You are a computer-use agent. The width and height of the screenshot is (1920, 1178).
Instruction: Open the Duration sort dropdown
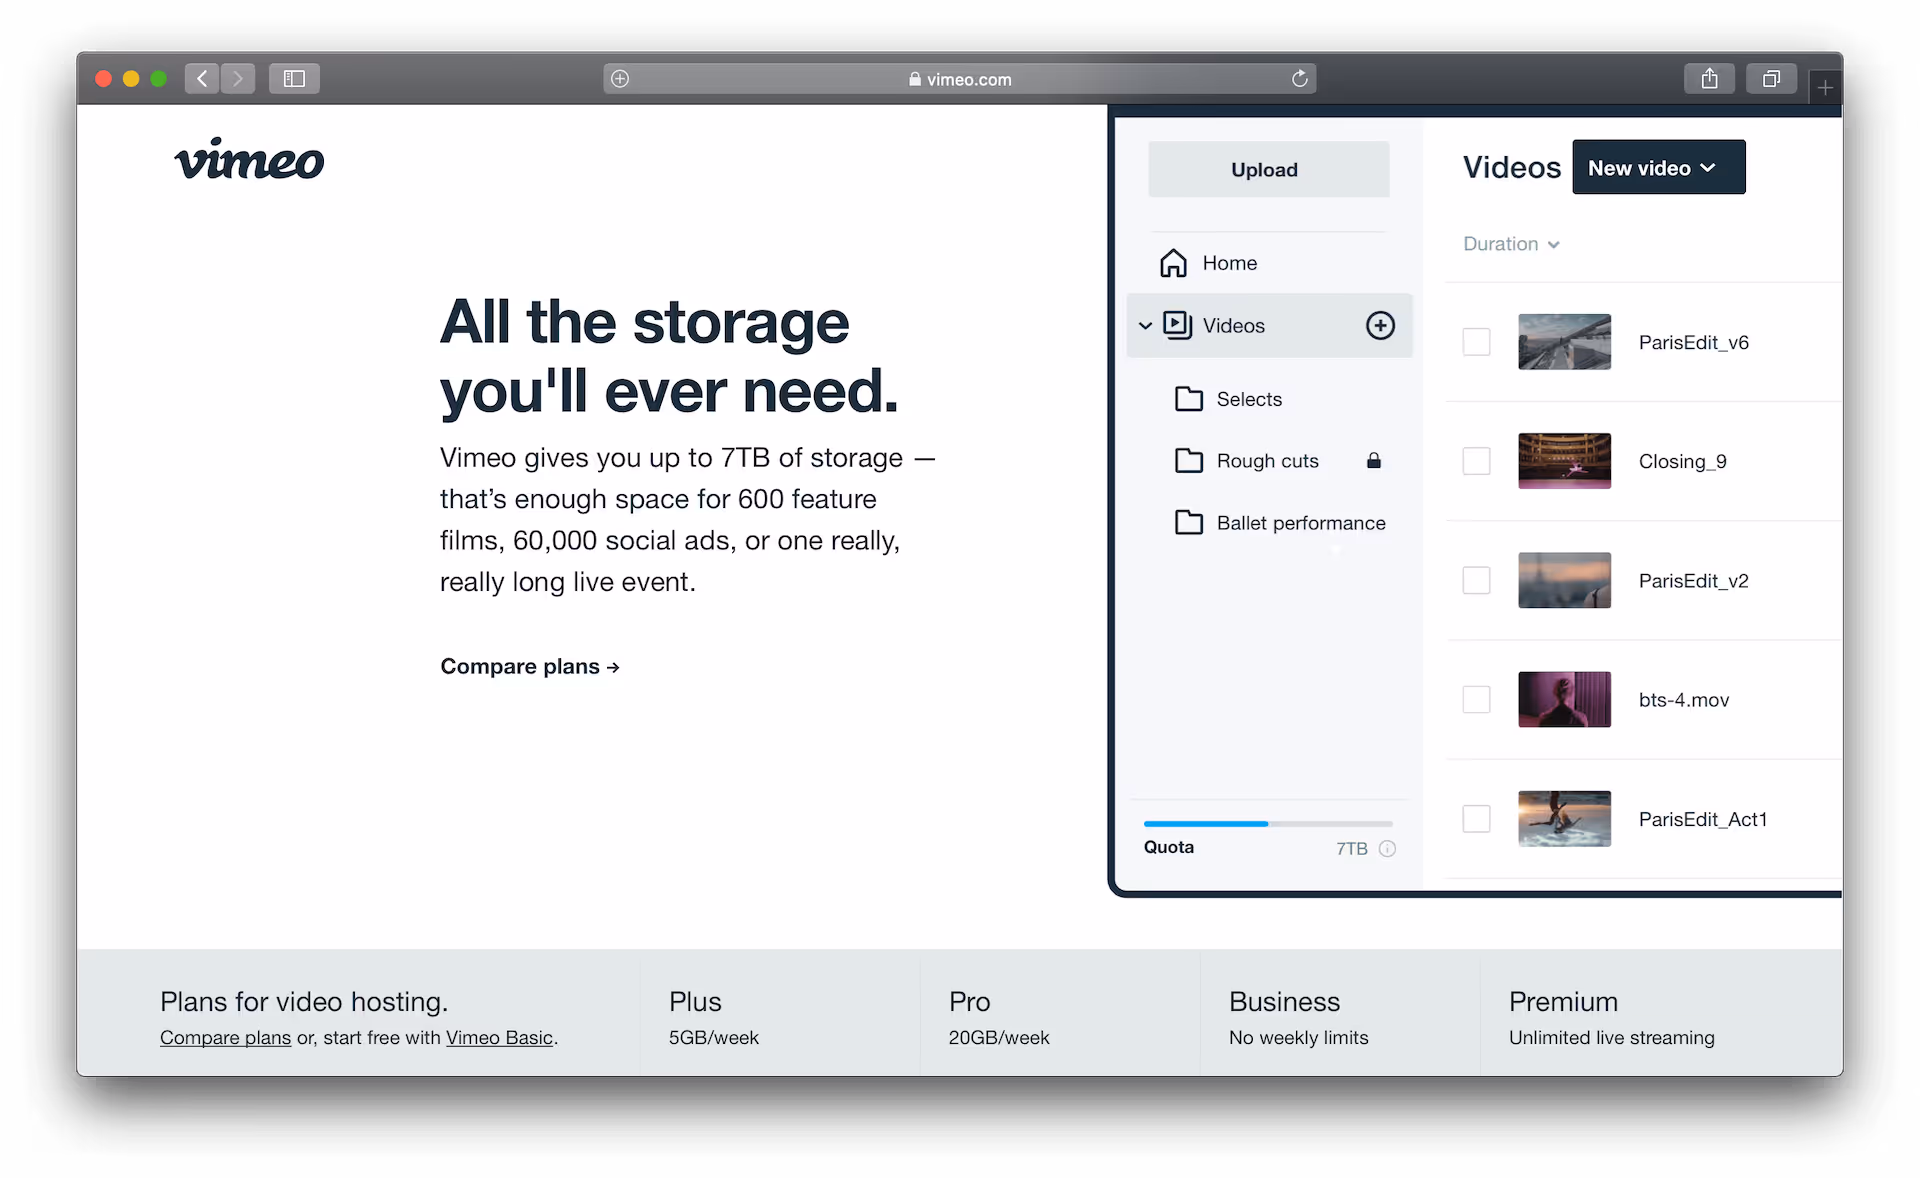coord(1511,244)
